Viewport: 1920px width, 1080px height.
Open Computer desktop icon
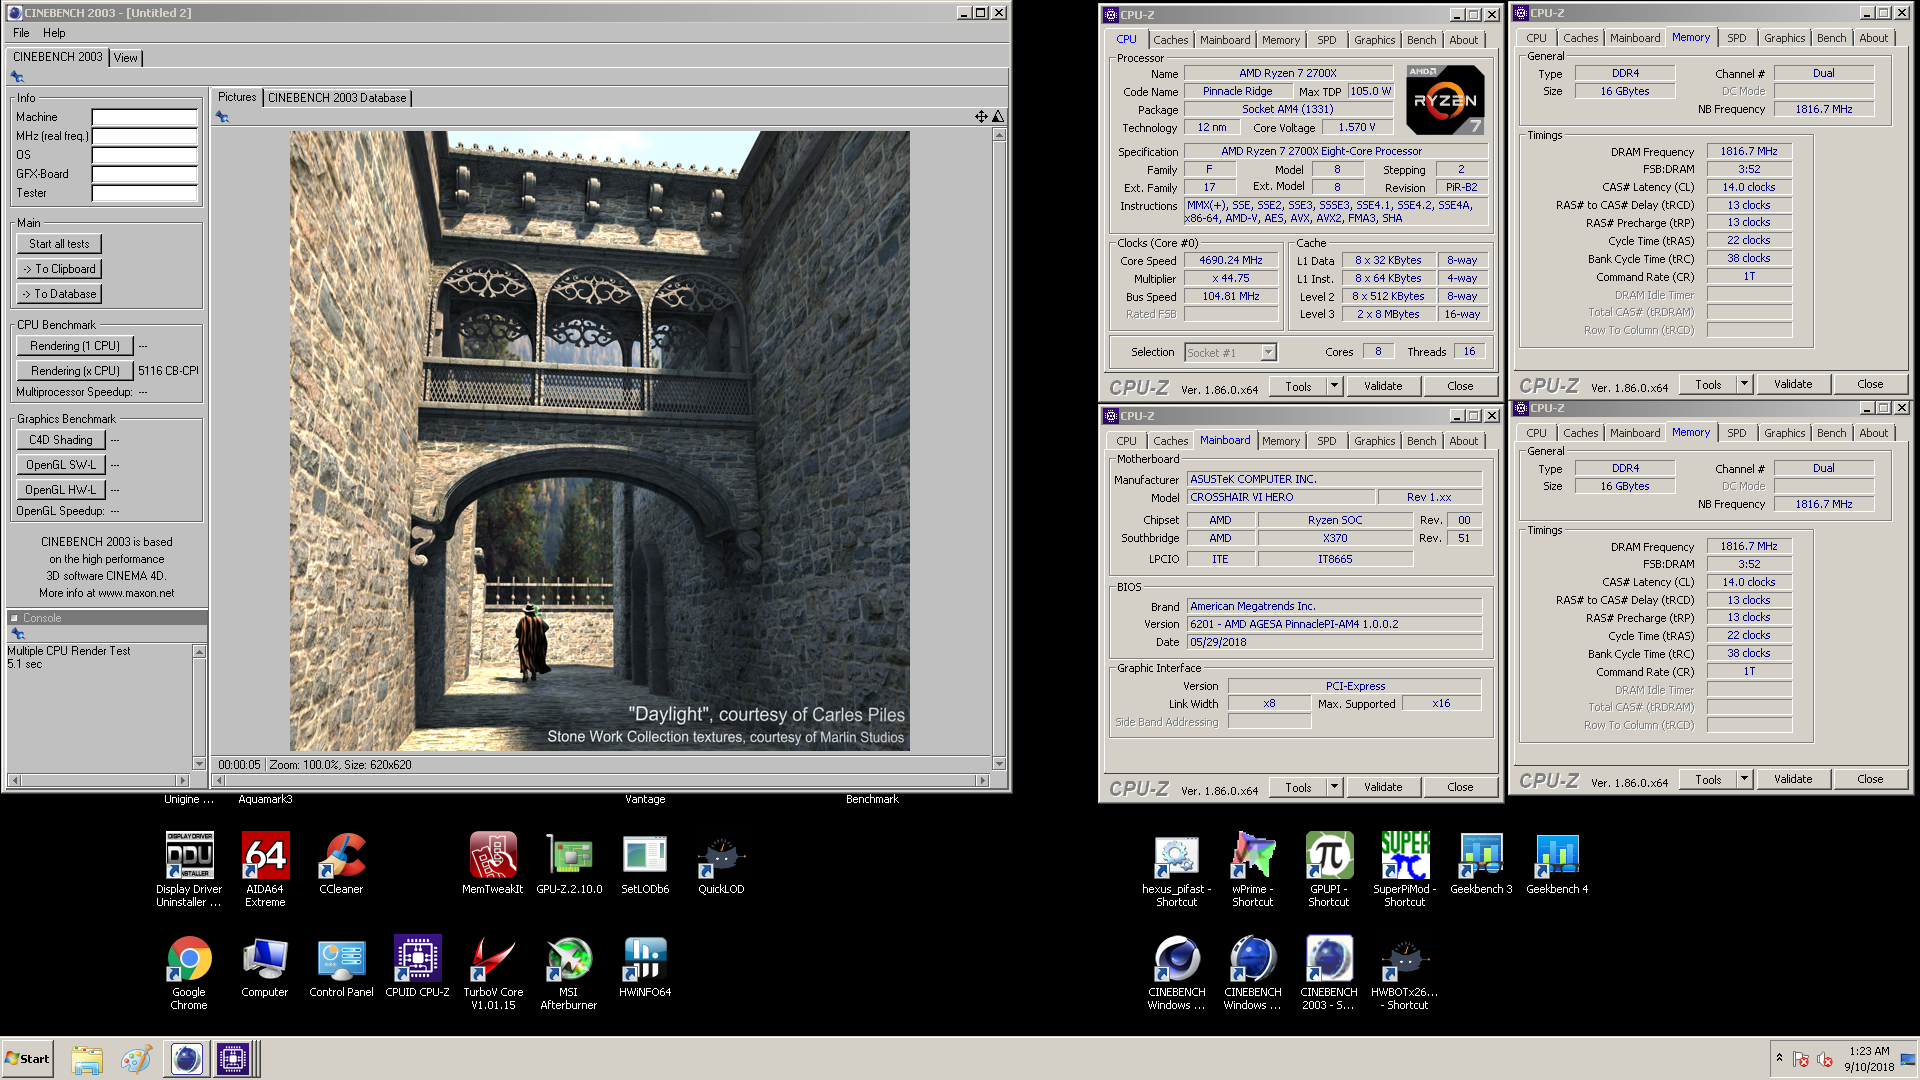coord(265,966)
